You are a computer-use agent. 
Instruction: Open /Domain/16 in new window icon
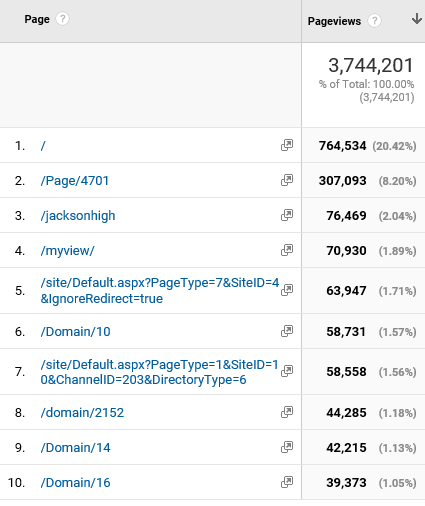pyautogui.click(x=287, y=482)
